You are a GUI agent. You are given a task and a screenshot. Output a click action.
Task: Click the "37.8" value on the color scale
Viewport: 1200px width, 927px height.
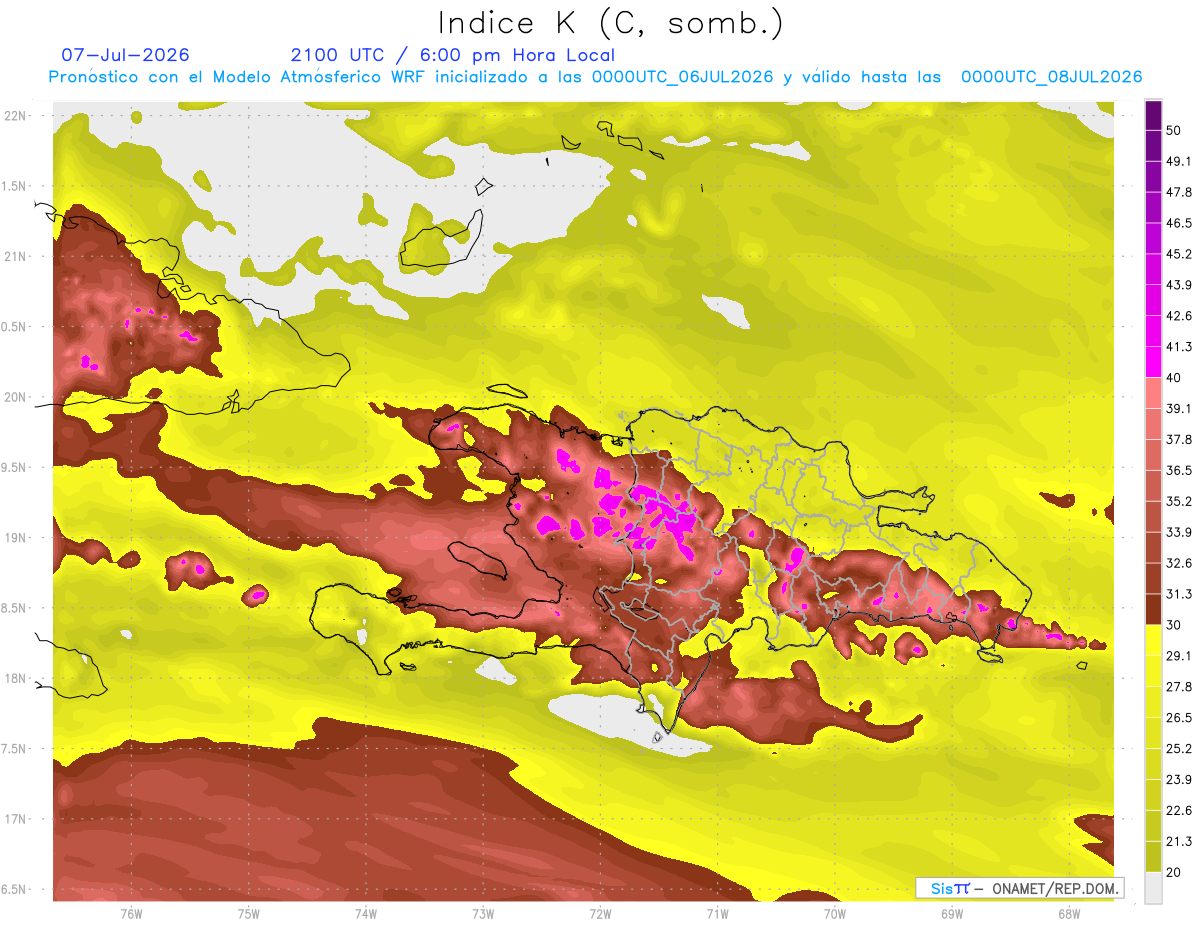click(x=1179, y=439)
